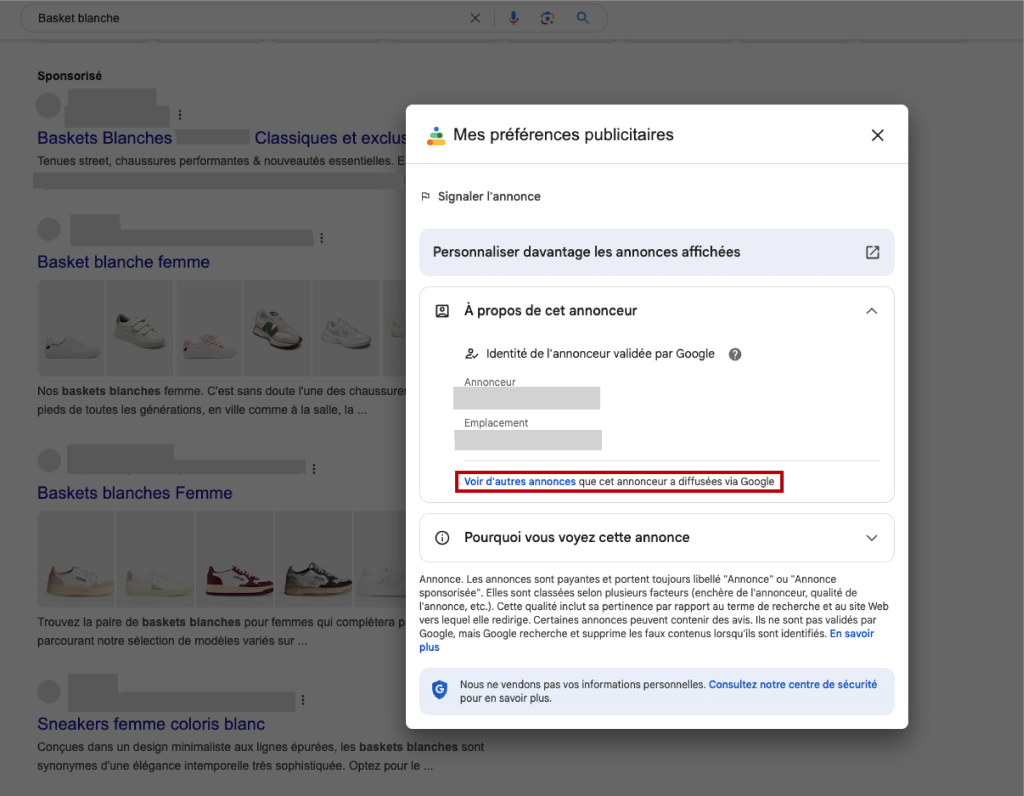Click the 'Emplacement' field label
1024x796 pixels.
[x=496, y=422]
